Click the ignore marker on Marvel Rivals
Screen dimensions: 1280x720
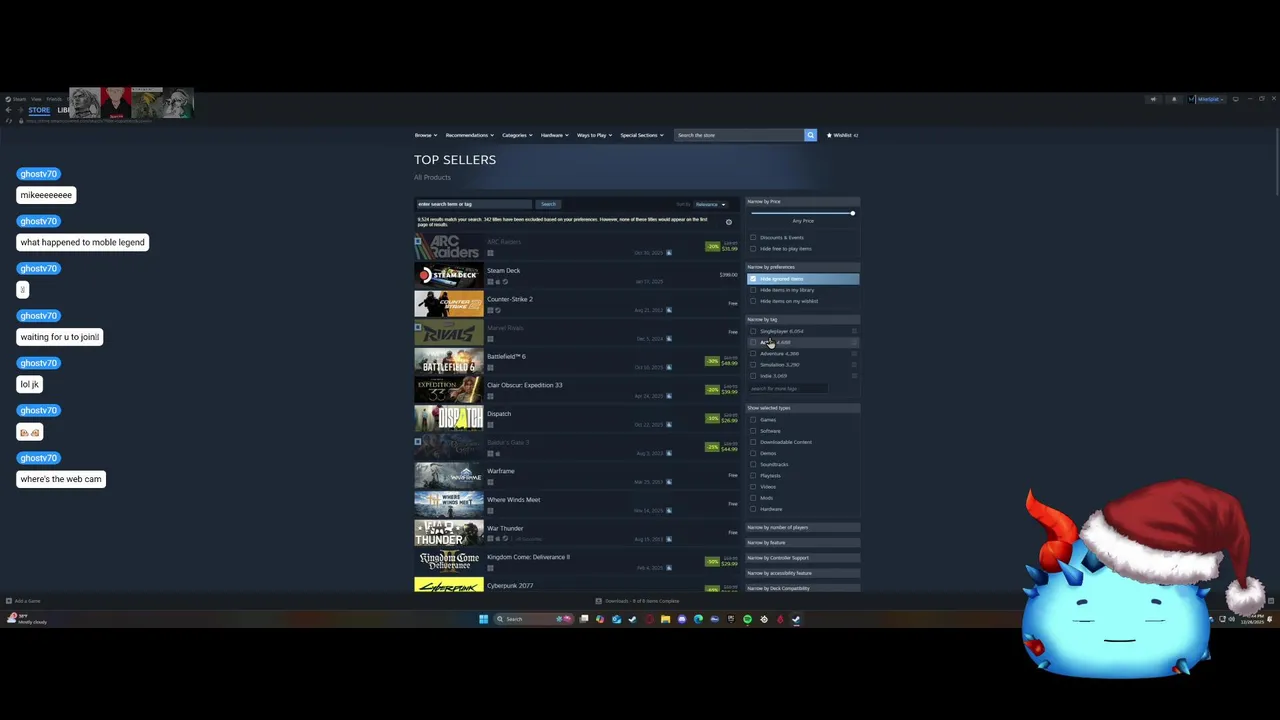coord(418,327)
